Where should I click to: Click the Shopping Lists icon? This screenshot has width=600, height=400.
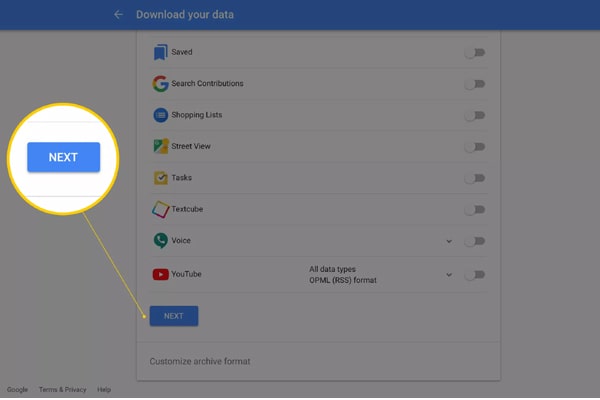pyautogui.click(x=160, y=115)
